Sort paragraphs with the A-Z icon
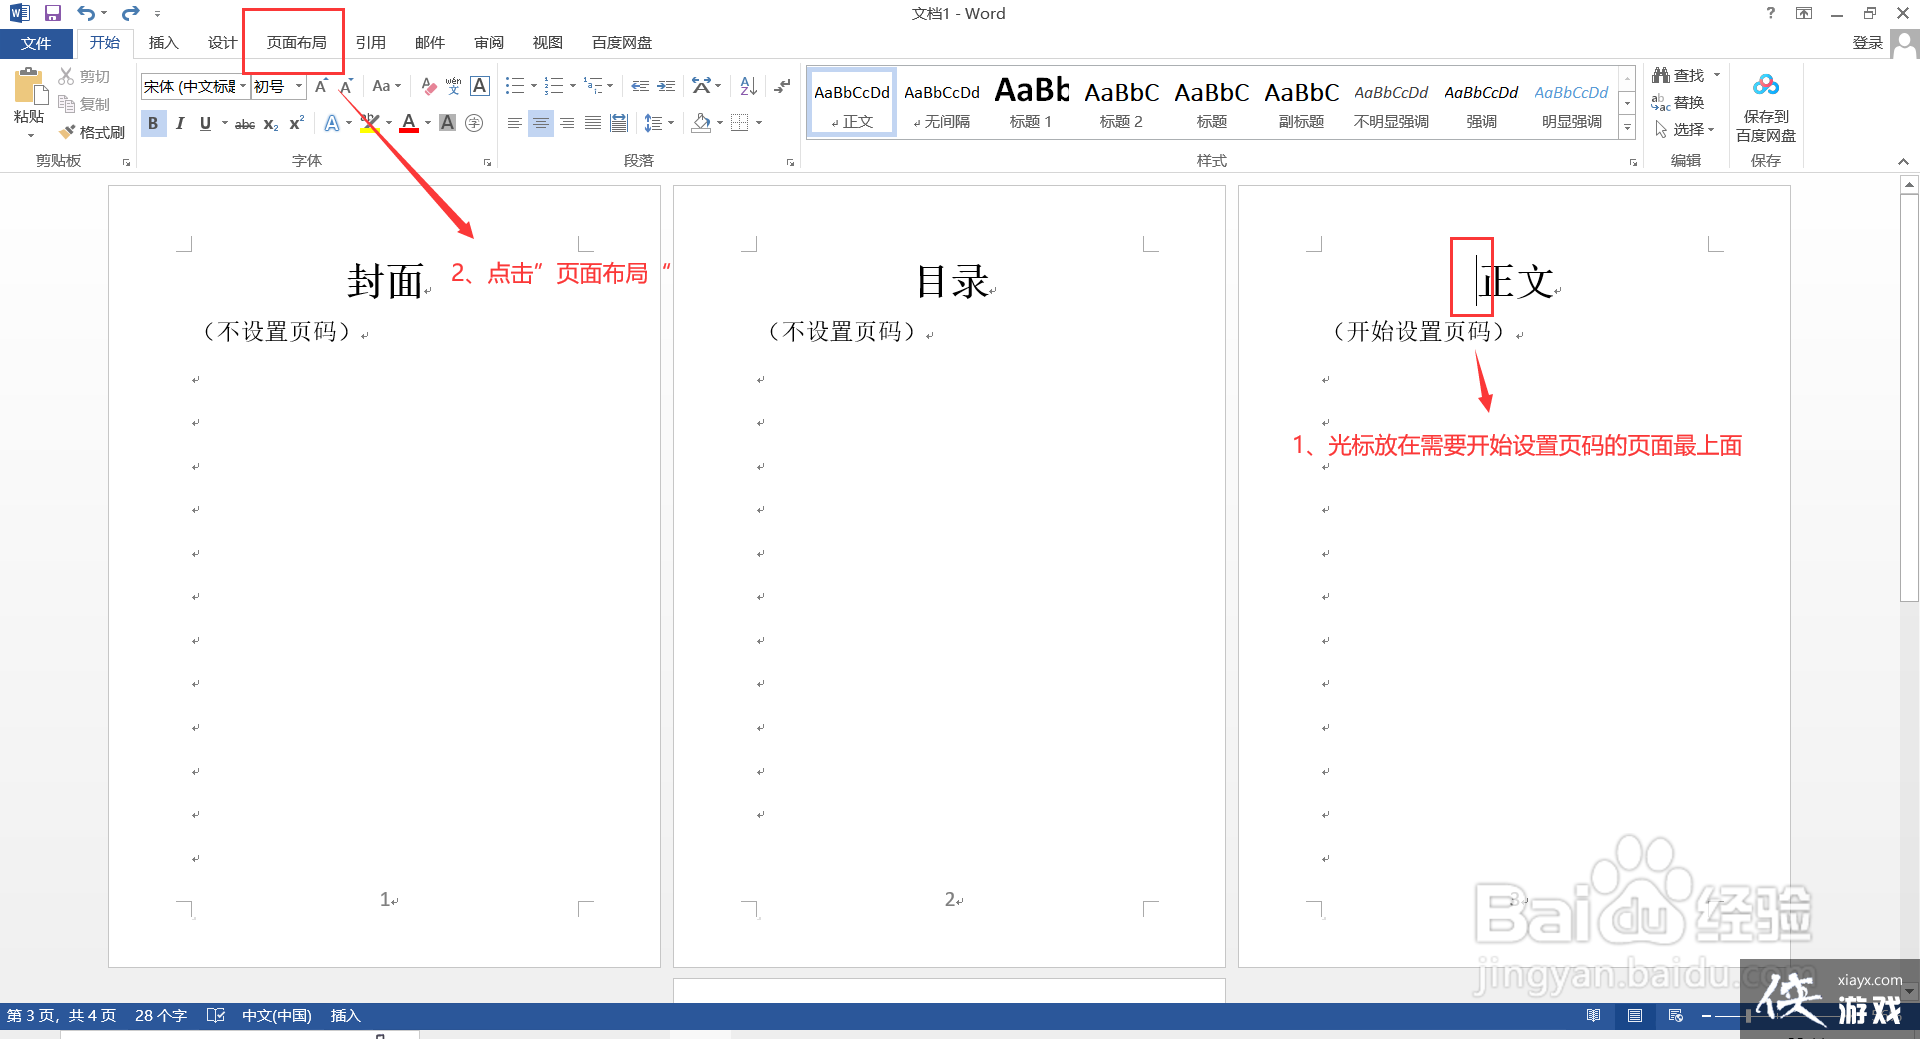The height and width of the screenshot is (1039, 1920). click(748, 86)
